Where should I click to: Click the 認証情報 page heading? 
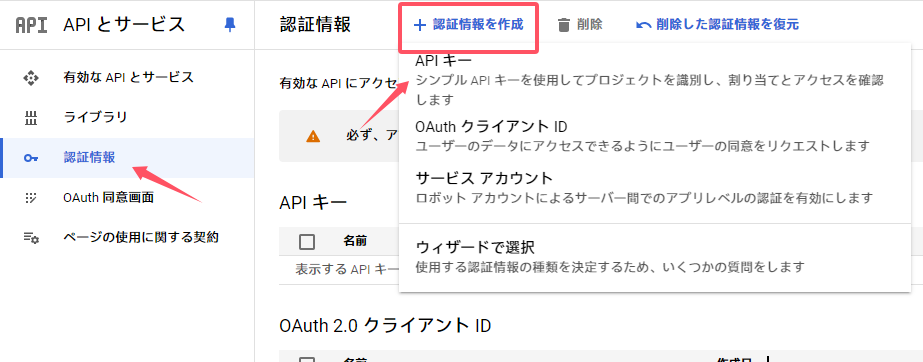315,24
